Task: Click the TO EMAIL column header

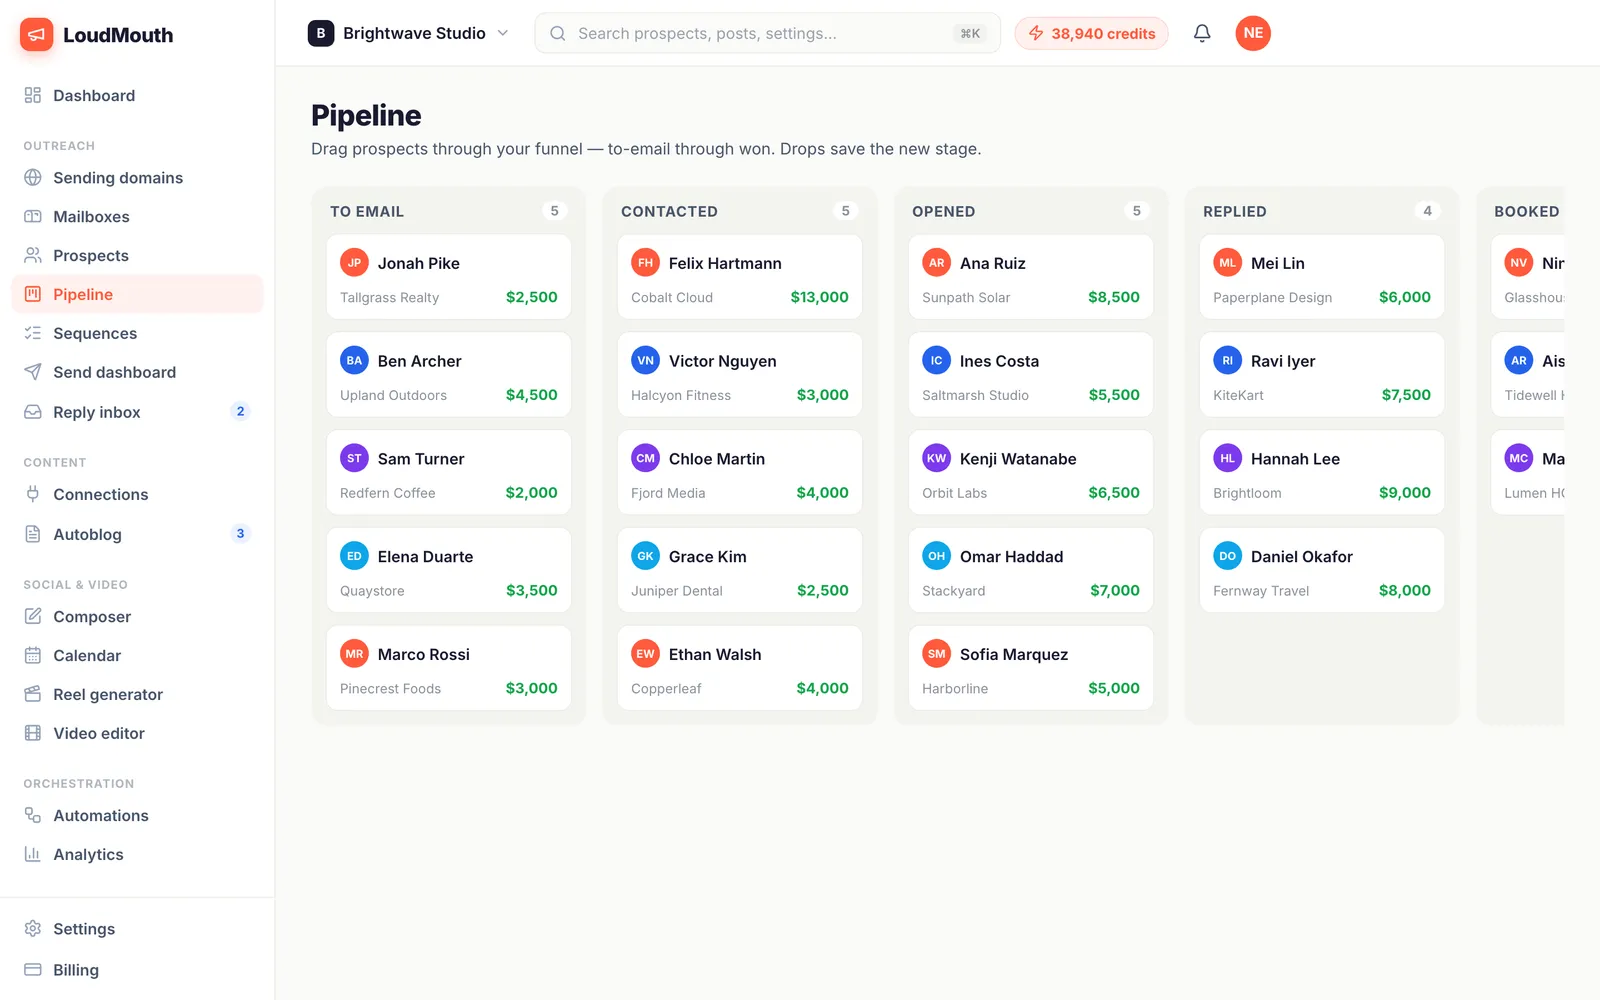Action: coord(367,211)
